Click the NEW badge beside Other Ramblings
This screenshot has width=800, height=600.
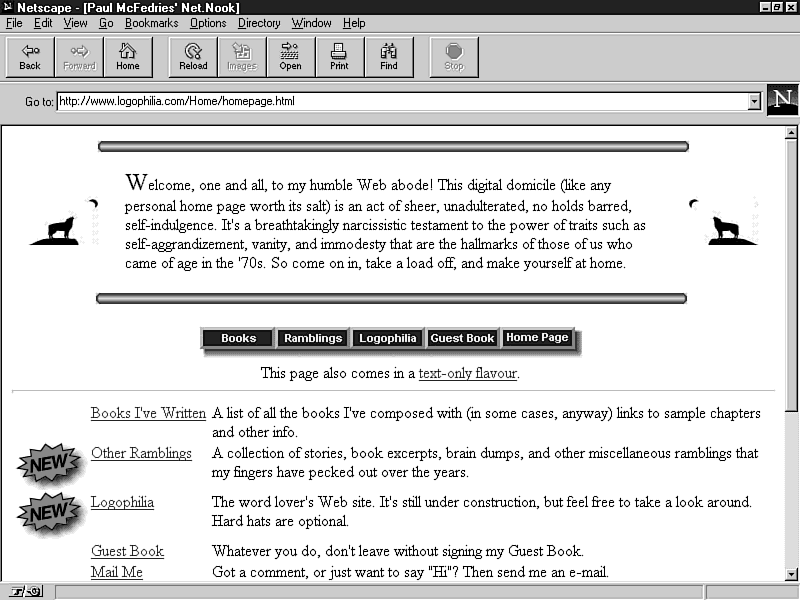(x=49, y=464)
